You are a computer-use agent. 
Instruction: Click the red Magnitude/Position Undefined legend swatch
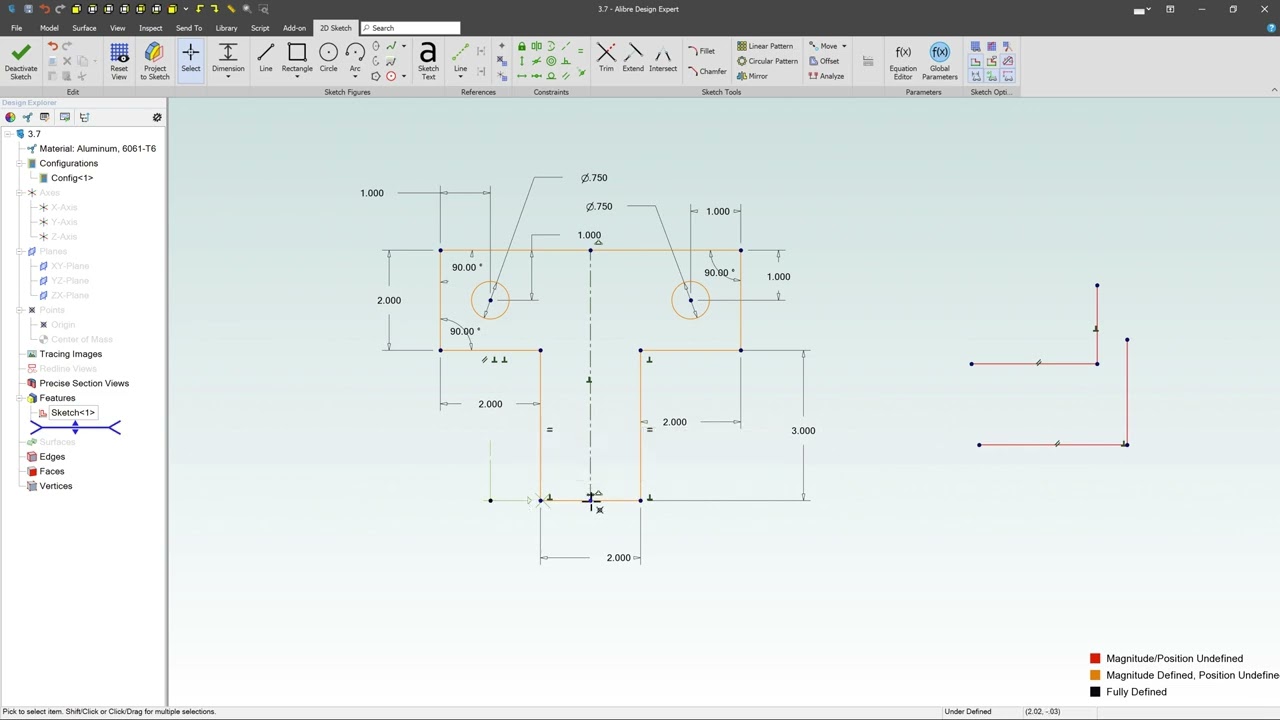click(1095, 658)
